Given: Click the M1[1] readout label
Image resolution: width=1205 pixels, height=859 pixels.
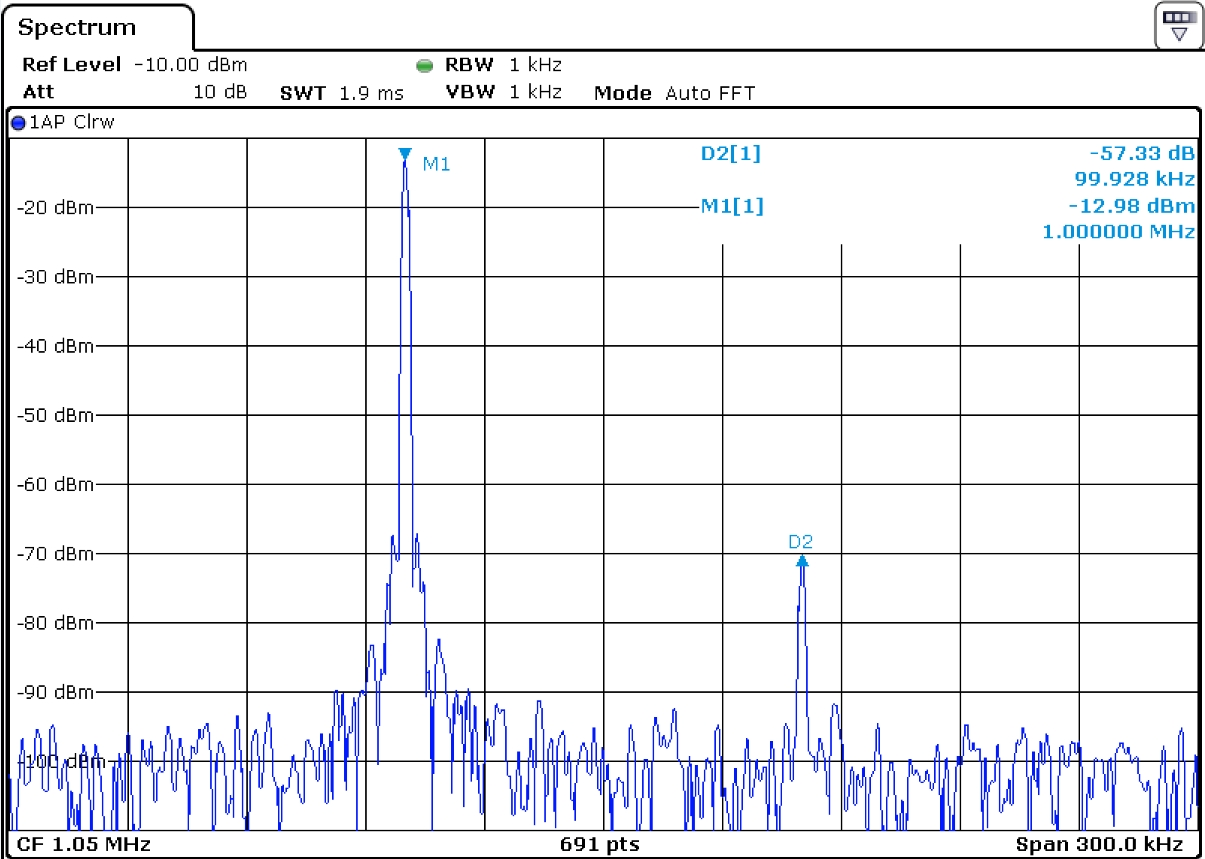Looking at the screenshot, I should 731,206.
